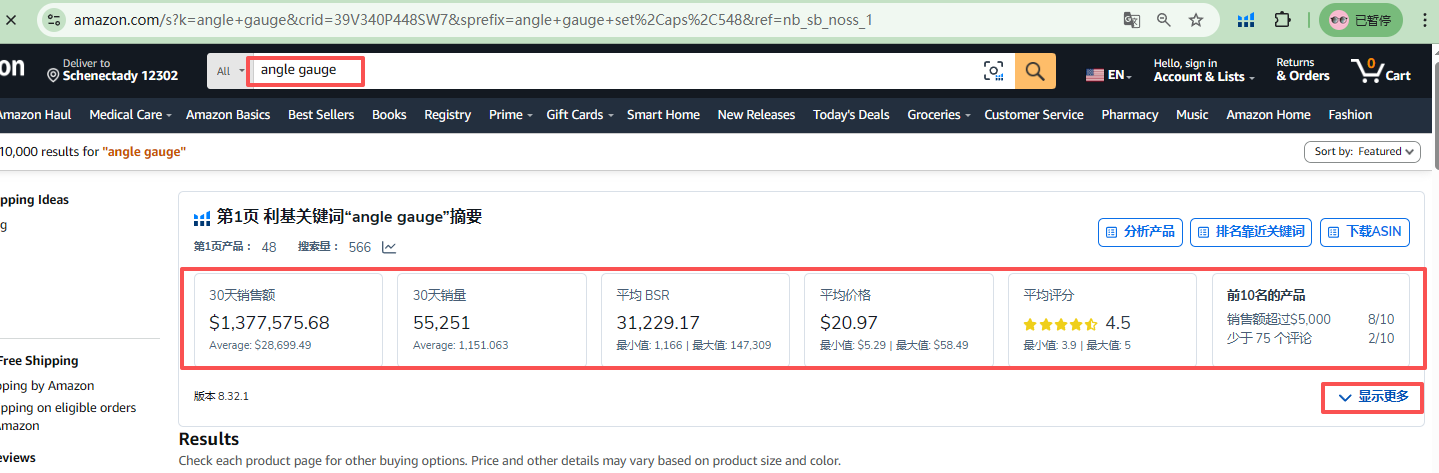Click the orange Amazon search magnifier button

[1035, 71]
